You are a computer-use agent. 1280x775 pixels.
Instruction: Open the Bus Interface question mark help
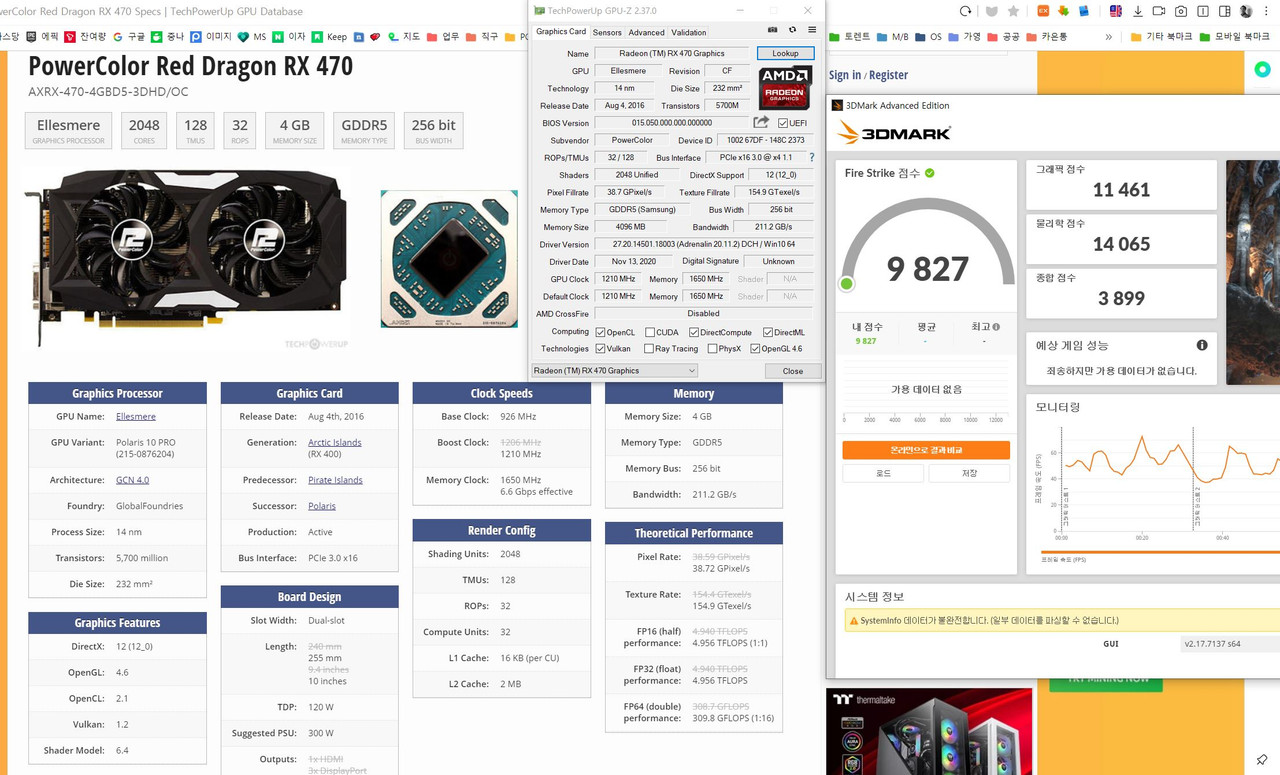point(811,158)
